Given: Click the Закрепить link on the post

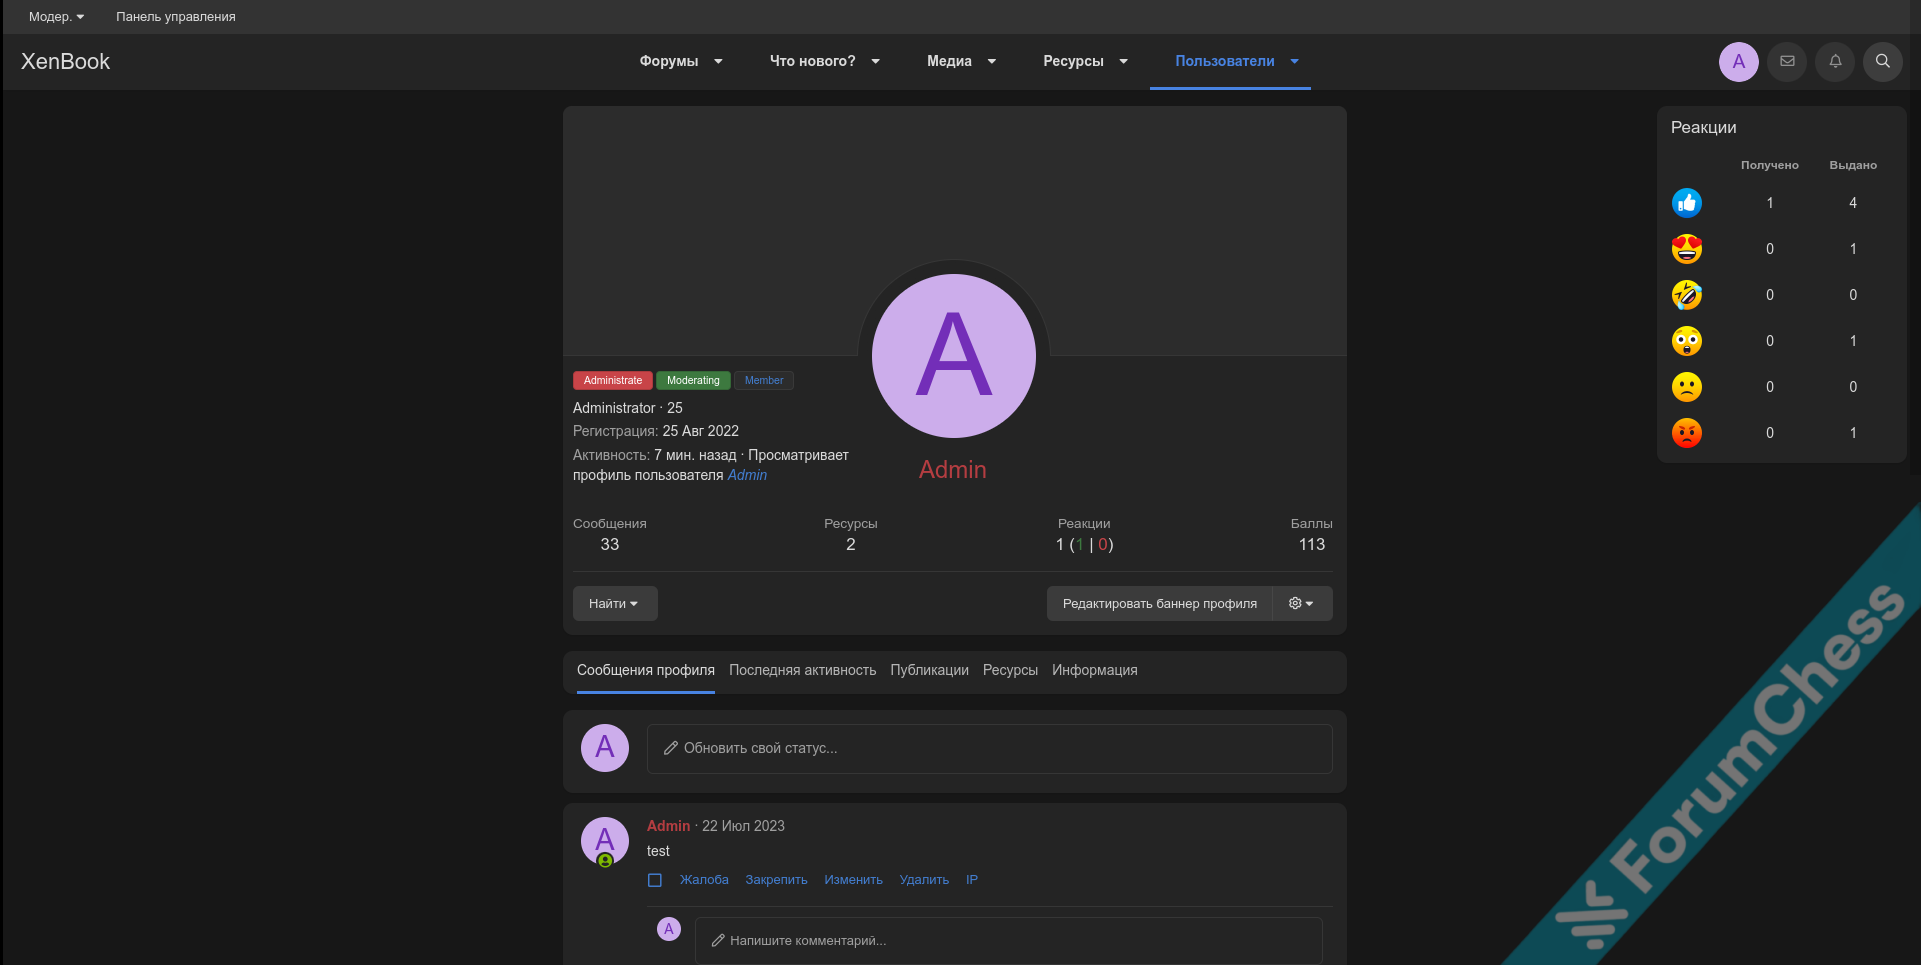Looking at the screenshot, I should coord(776,880).
